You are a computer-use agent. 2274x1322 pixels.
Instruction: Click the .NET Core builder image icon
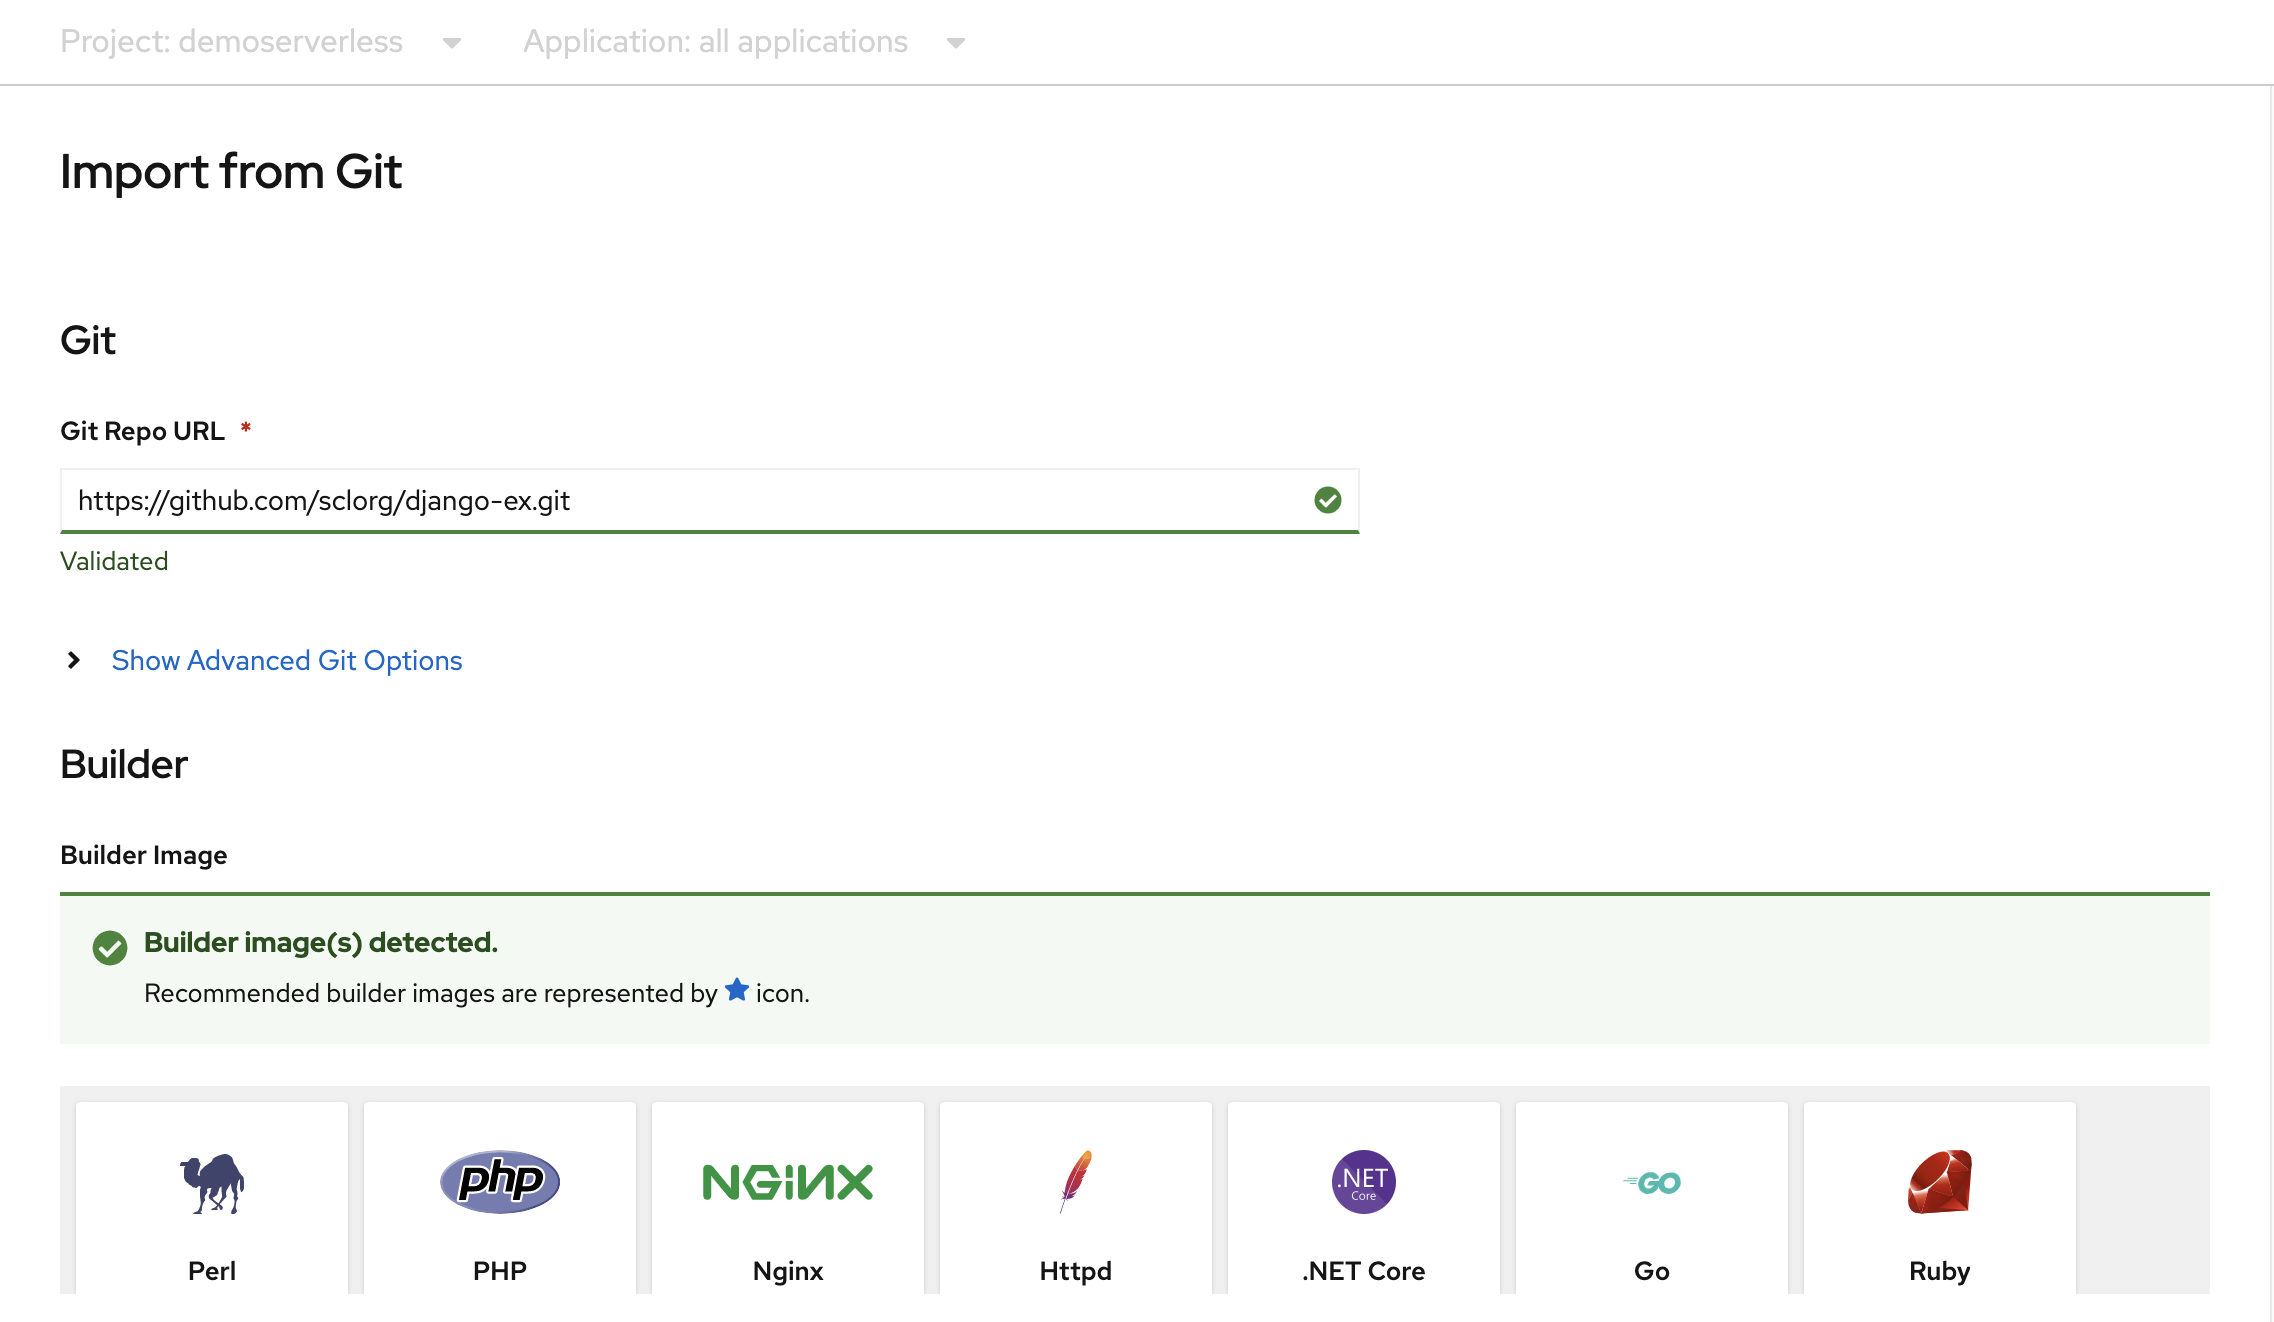pyautogui.click(x=1361, y=1180)
